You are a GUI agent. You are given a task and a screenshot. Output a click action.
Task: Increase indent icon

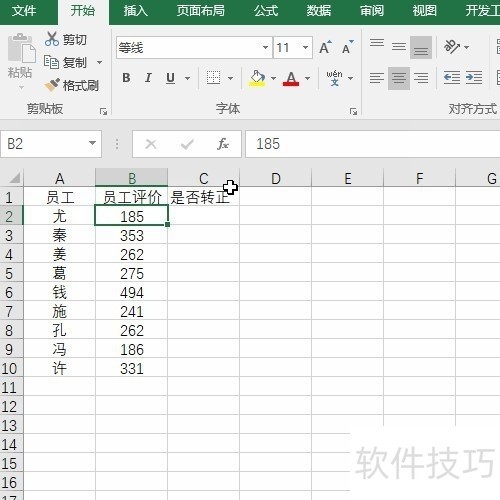tap(474, 78)
